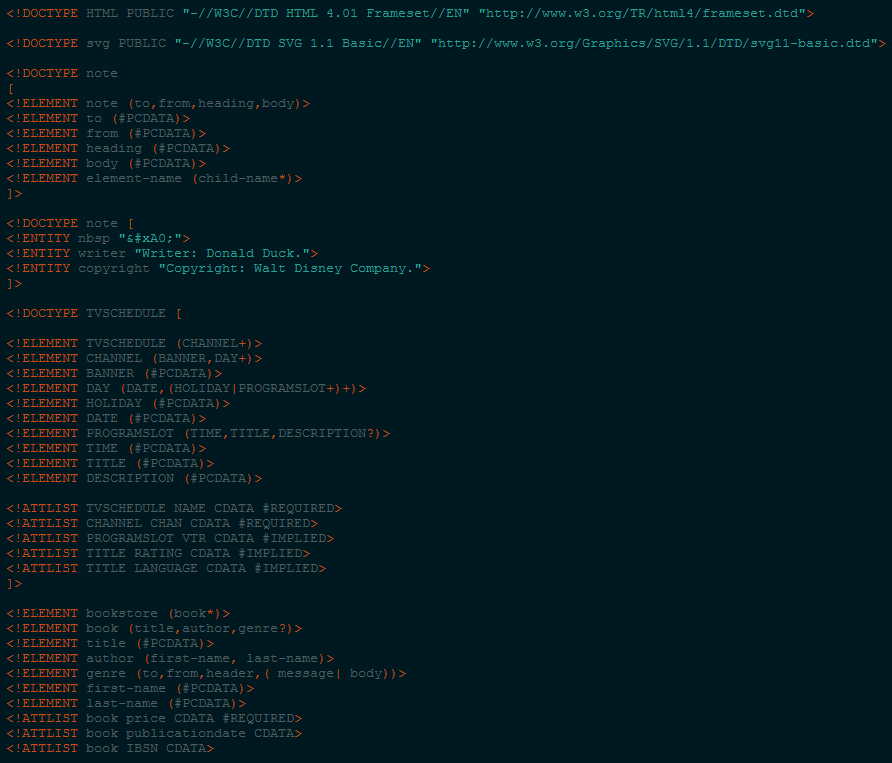Click the line "<!ELEMENT bookstore (book*)>"
The width and height of the screenshot is (892, 763).
click(118, 613)
